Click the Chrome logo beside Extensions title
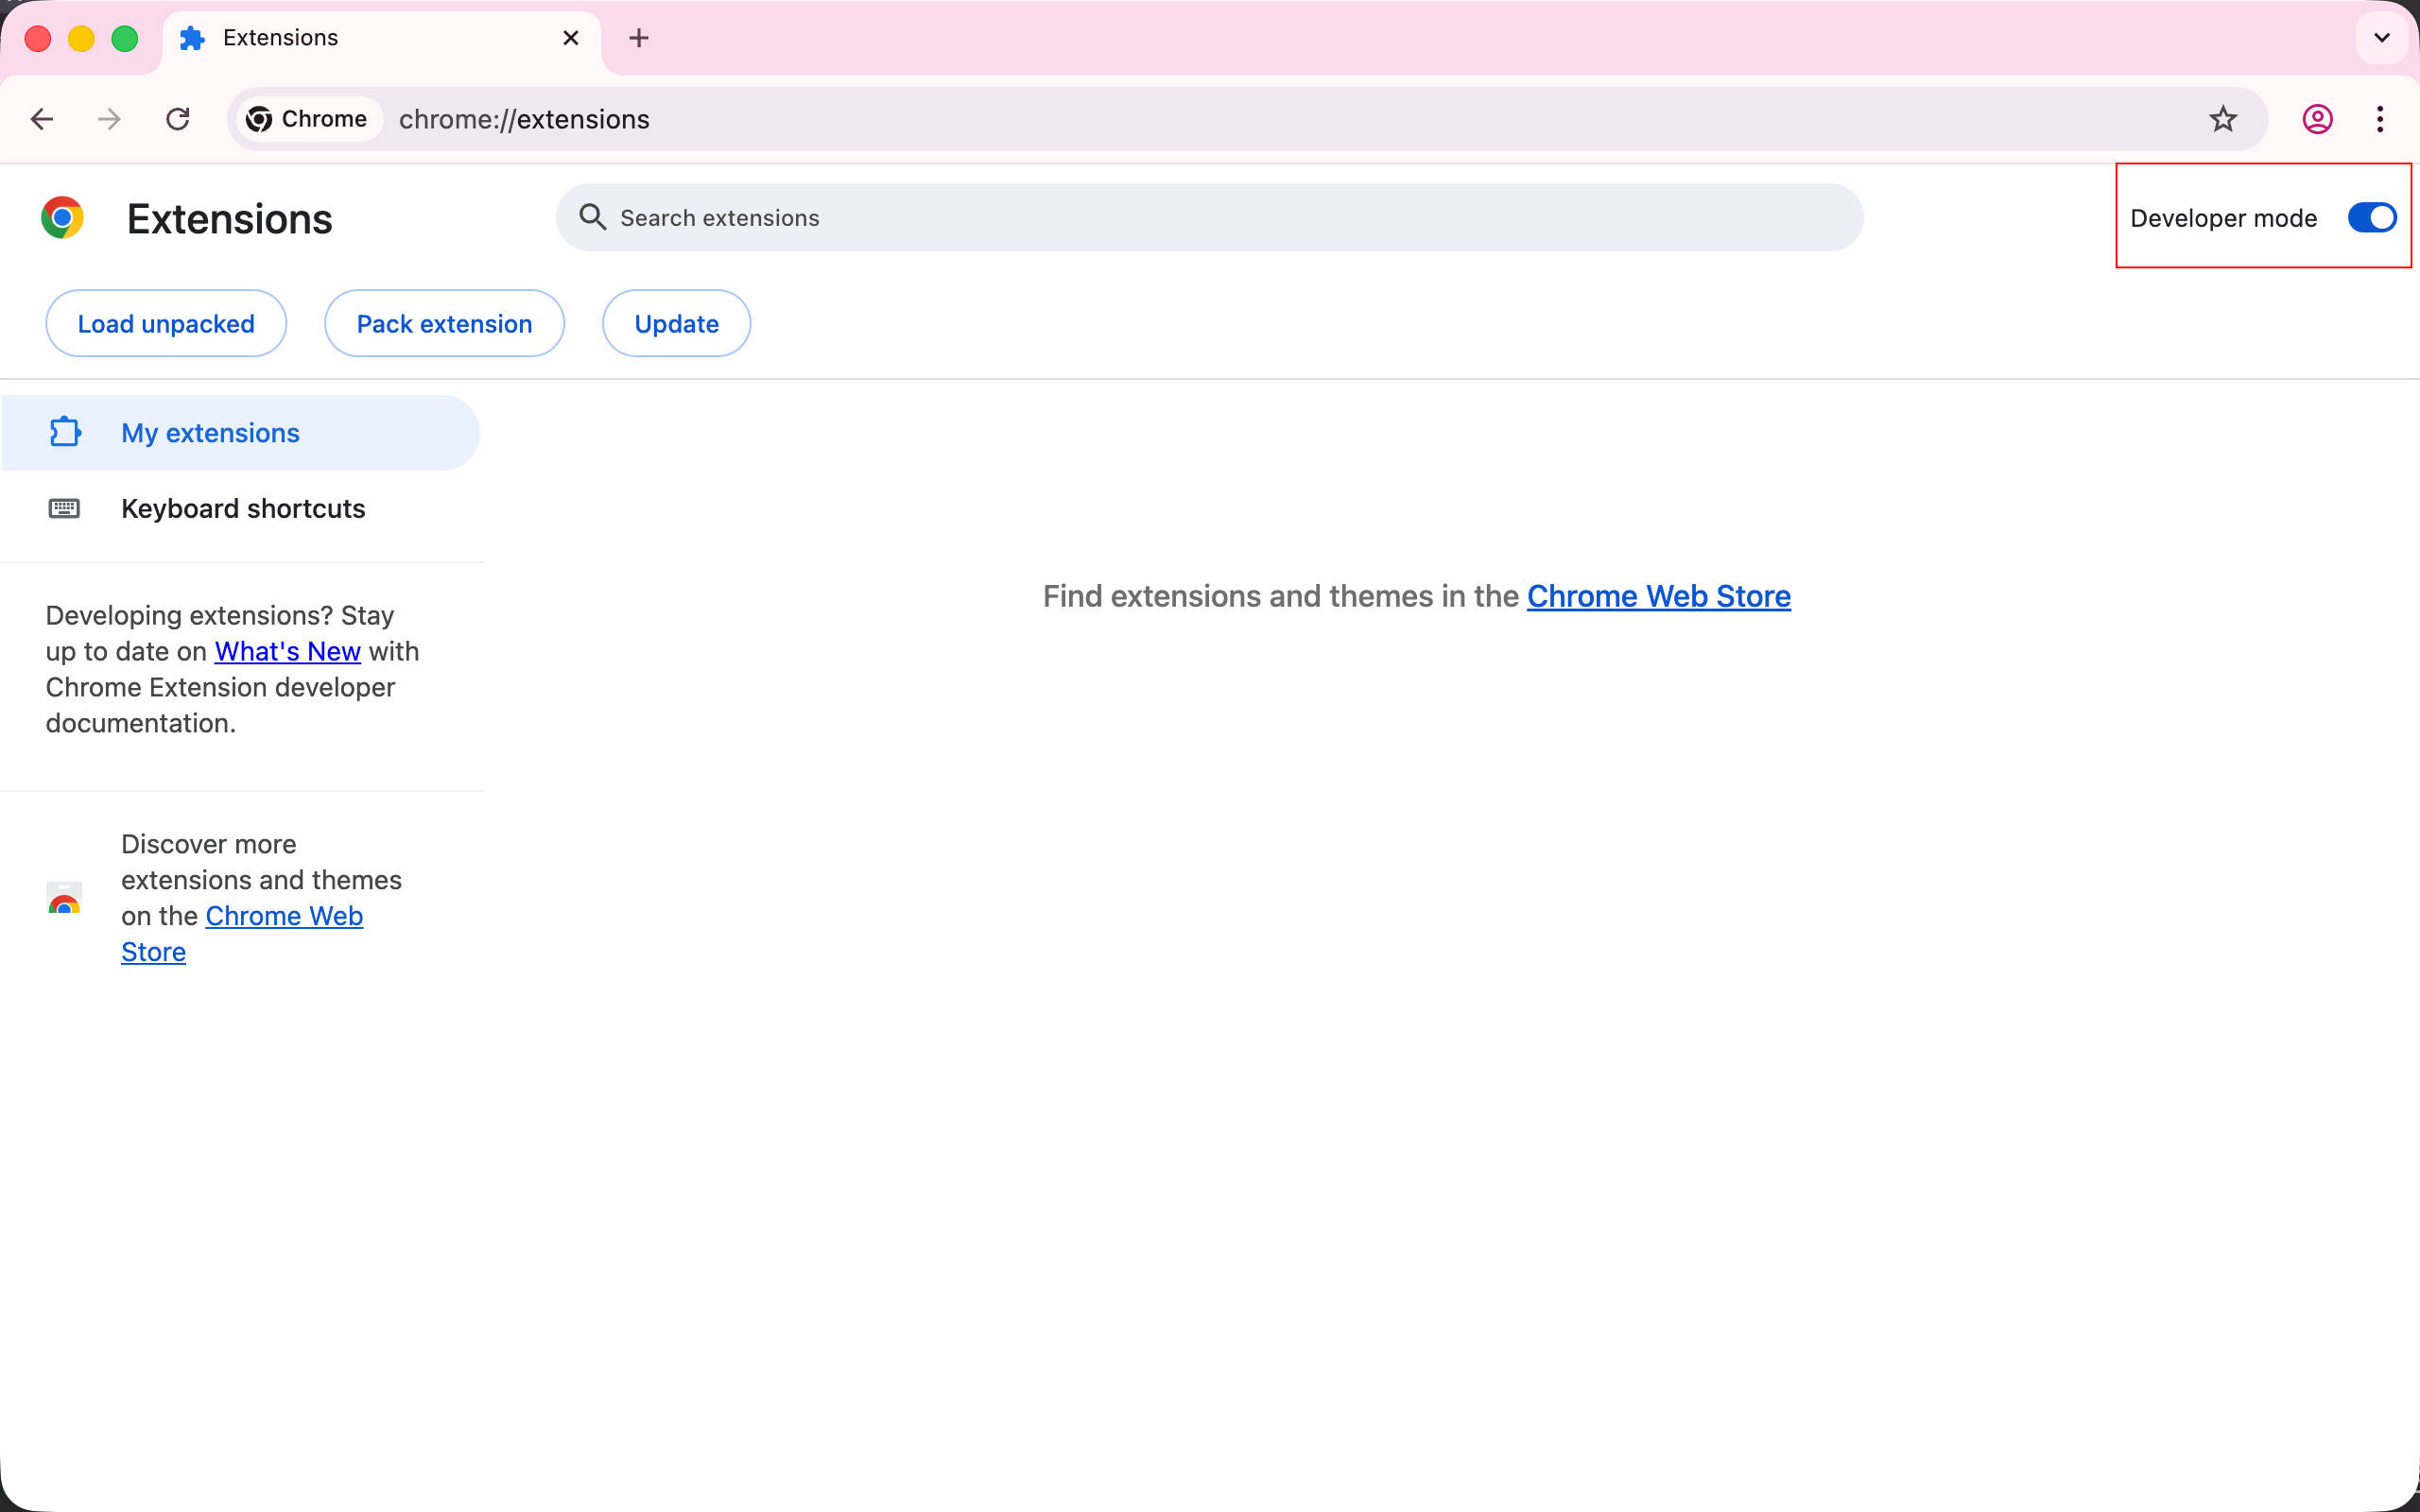This screenshot has height=1512, width=2420. 62,218
